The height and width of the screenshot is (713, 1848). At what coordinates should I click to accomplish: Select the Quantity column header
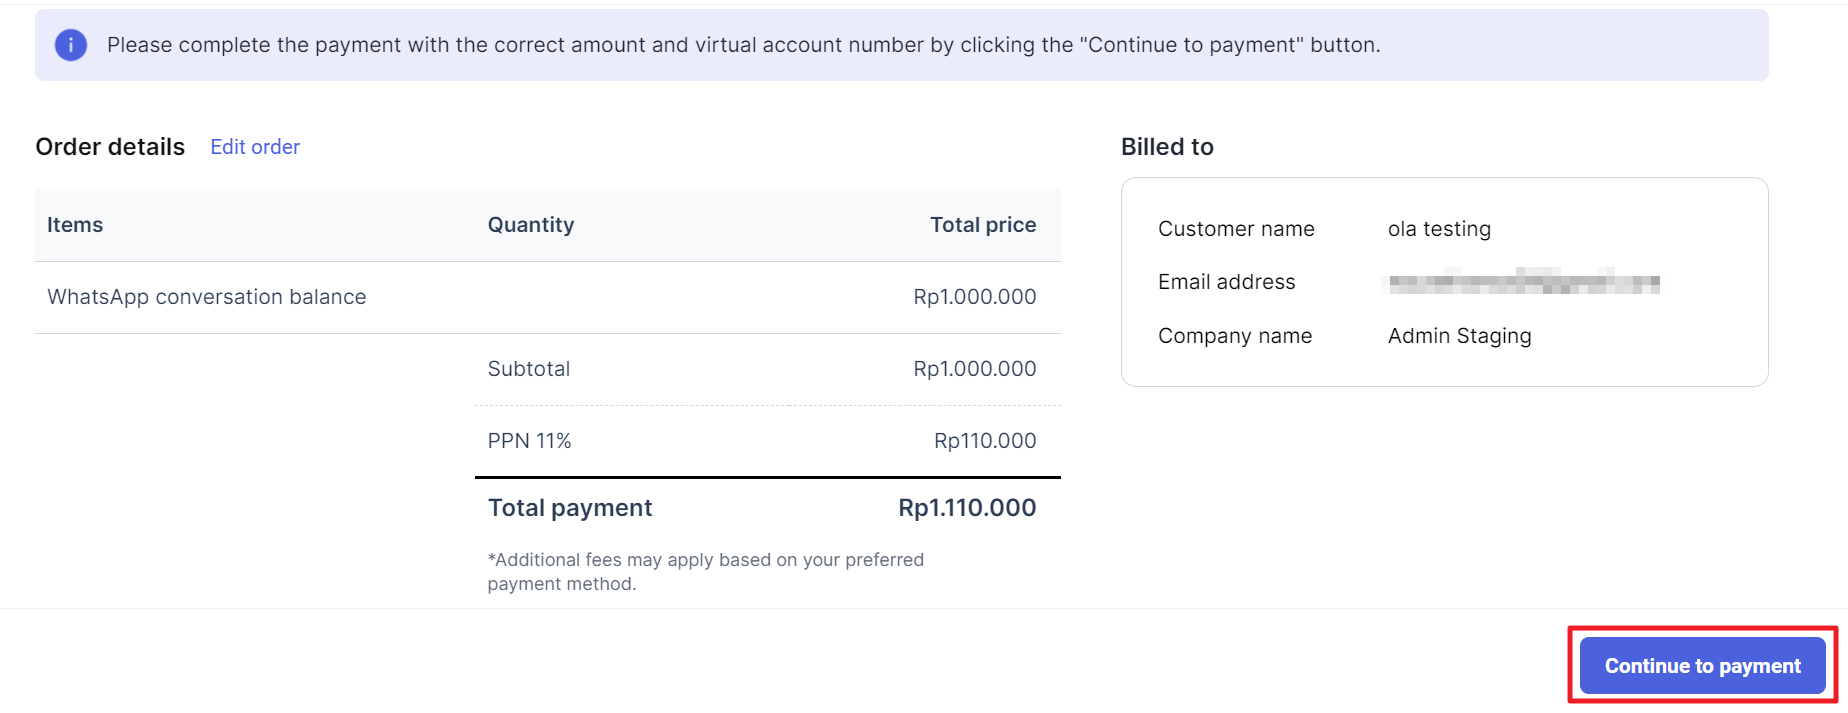pos(531,225)
